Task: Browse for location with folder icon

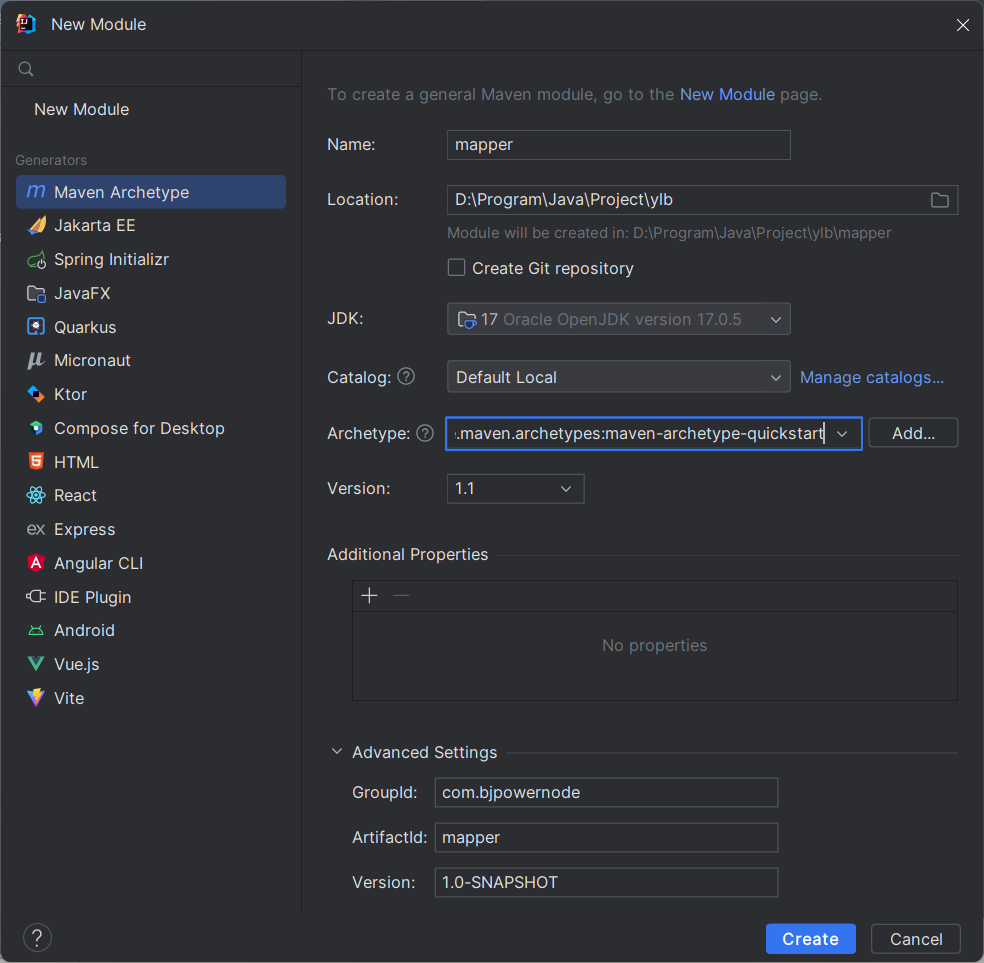Action: click(x=940, y=200)
